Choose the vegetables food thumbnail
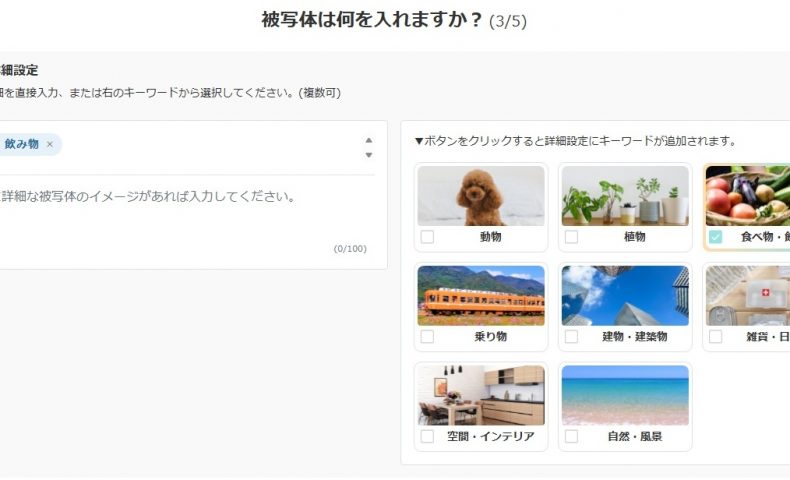790x480 pixels. point(748,195)
